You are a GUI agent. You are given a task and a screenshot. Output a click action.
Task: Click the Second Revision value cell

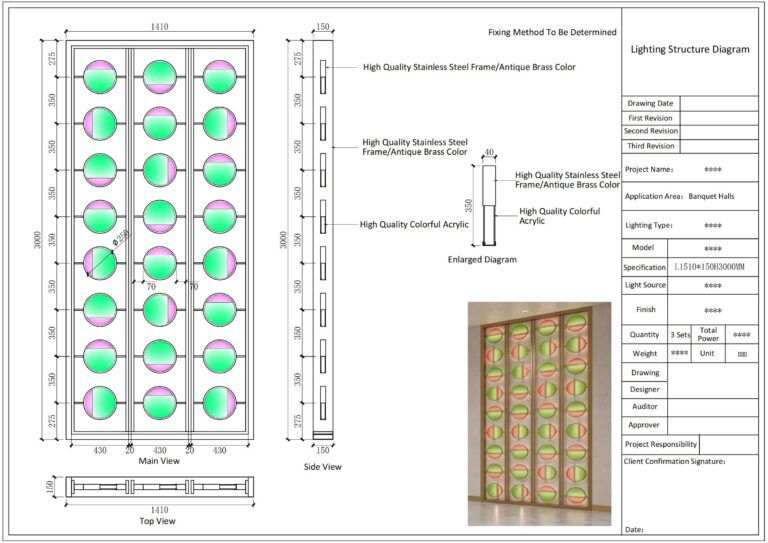(x=719, y=131)
